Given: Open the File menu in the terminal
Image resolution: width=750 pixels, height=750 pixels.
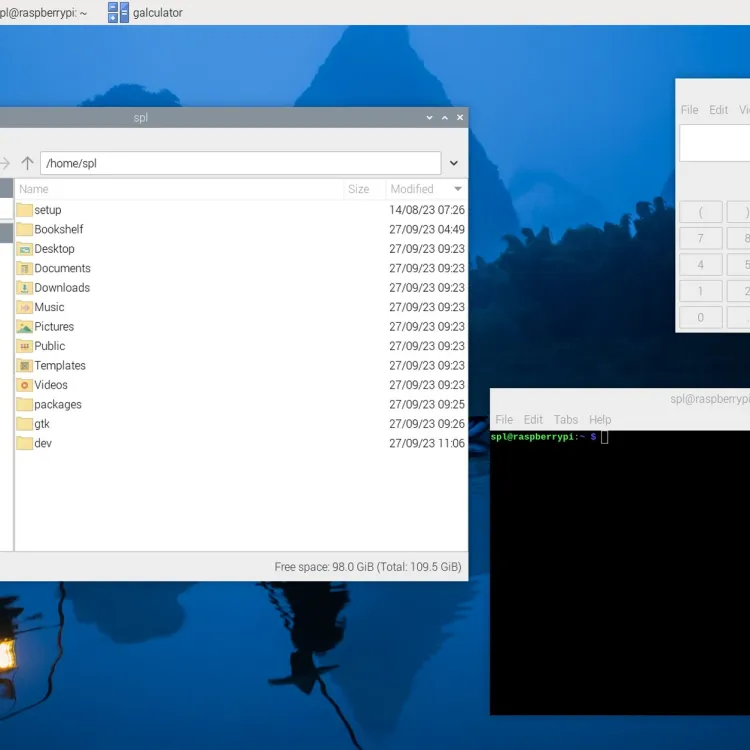Looking at the screenshot, I should pyautogui.click(x=504, y=419).
